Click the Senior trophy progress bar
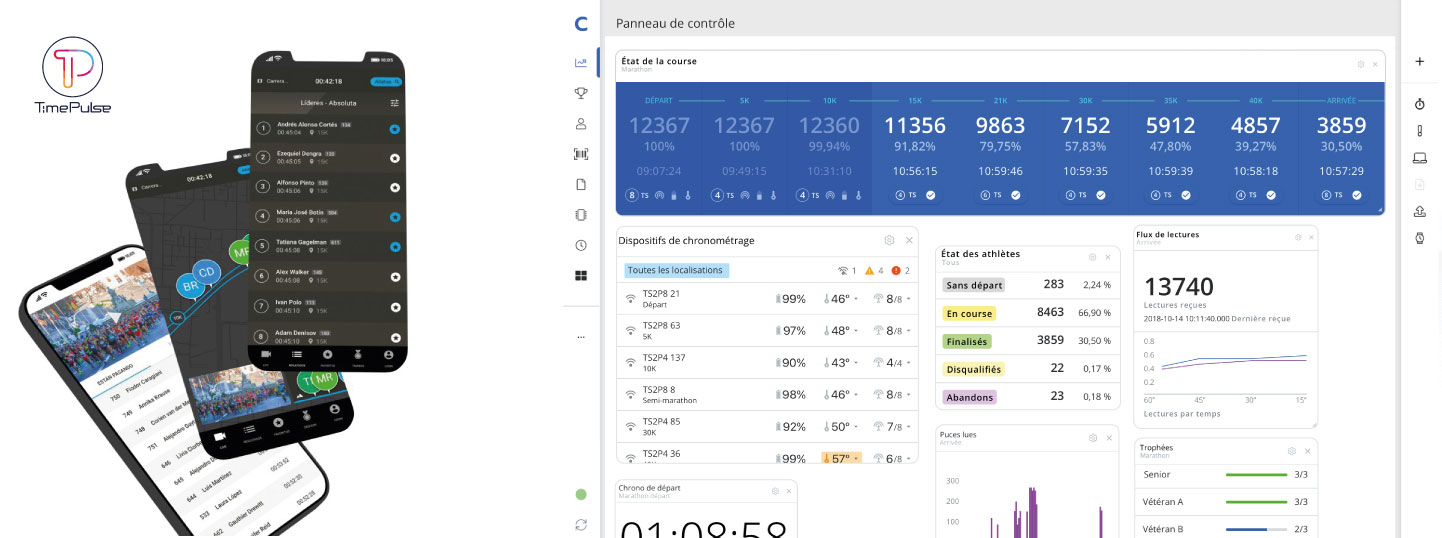The height and width of the screenshot is (538, 1442). (x=1257, y=475)
